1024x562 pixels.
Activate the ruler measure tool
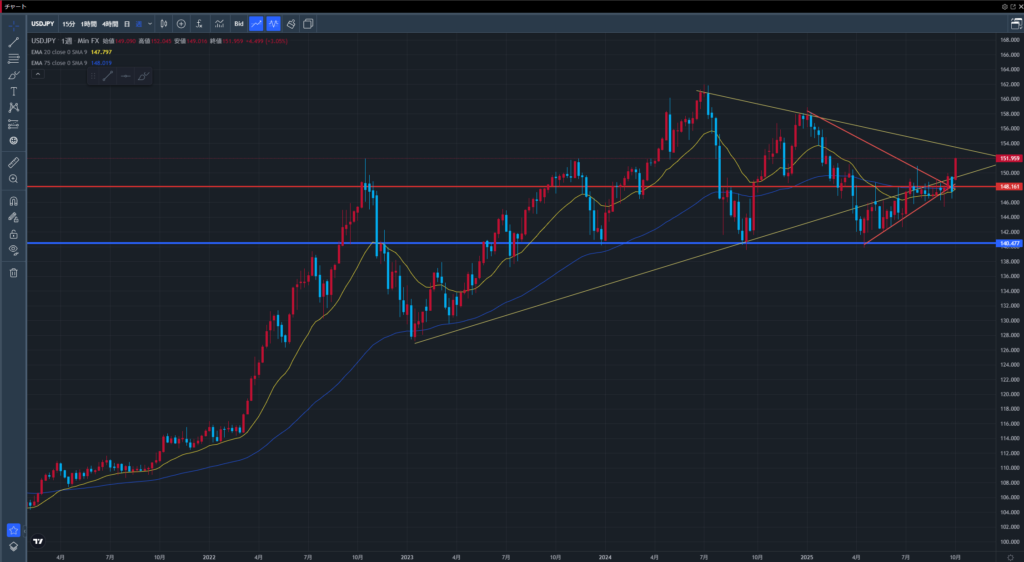14,161
